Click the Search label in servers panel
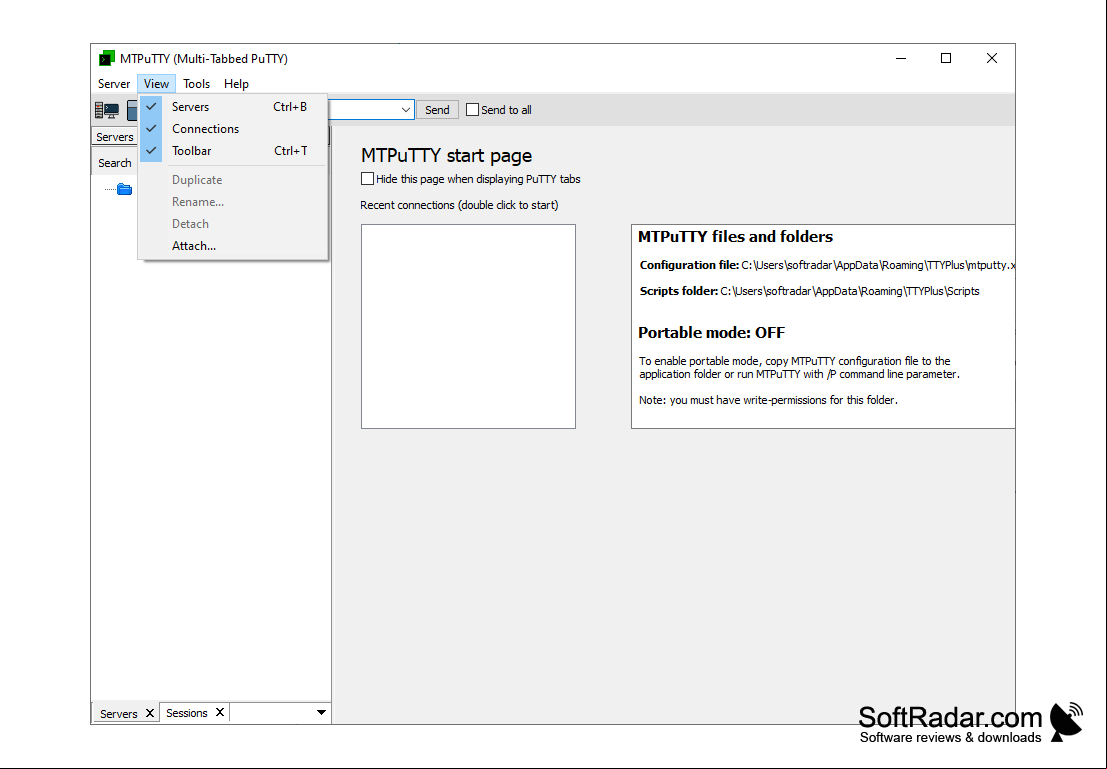The height and width of the screenshot is (769, 1107). (x=114, y=162)
